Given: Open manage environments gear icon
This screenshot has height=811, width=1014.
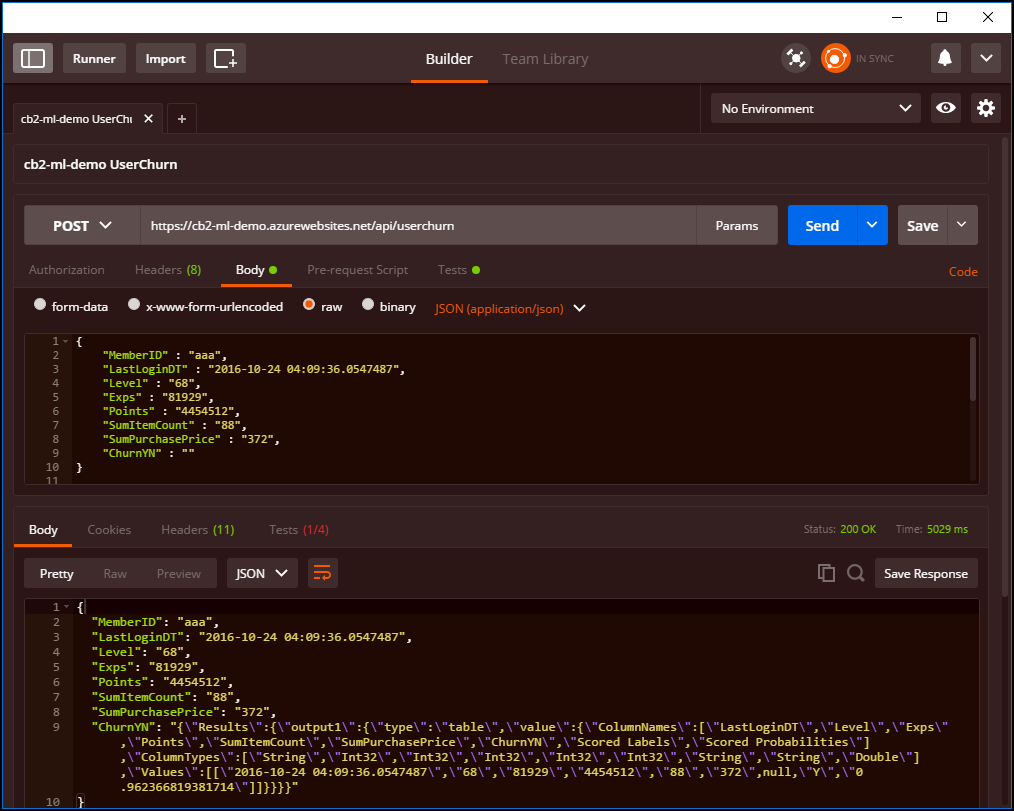Looking at the screenshot, I should (x=986, y=108).
